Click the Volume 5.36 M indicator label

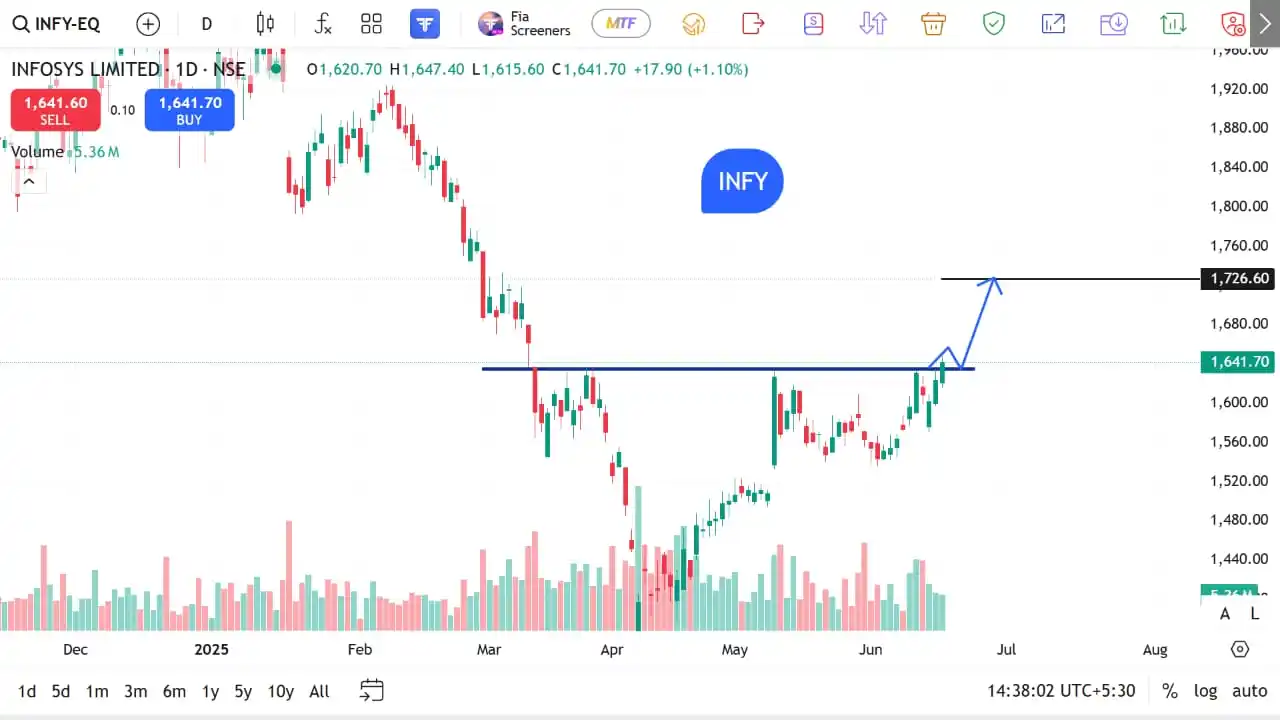point(65,152)
